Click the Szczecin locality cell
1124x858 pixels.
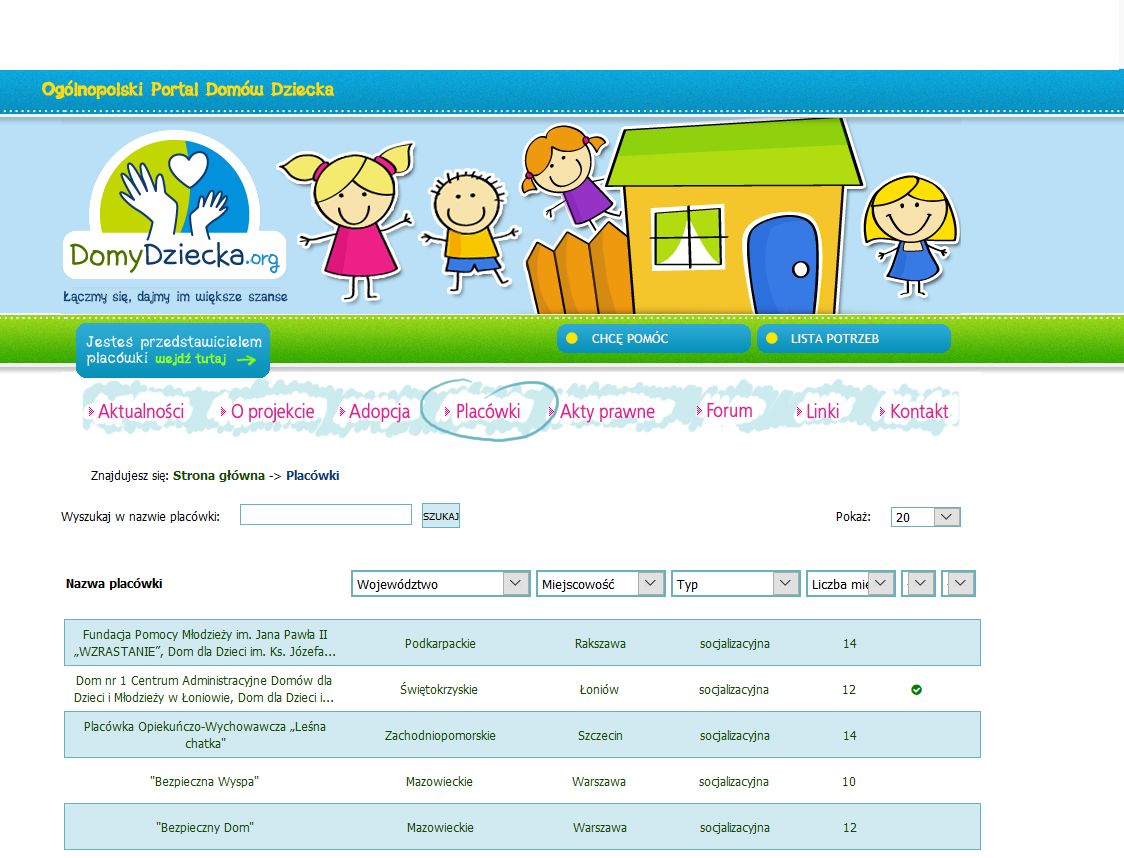pyautogui.click(x=600, y=735)
